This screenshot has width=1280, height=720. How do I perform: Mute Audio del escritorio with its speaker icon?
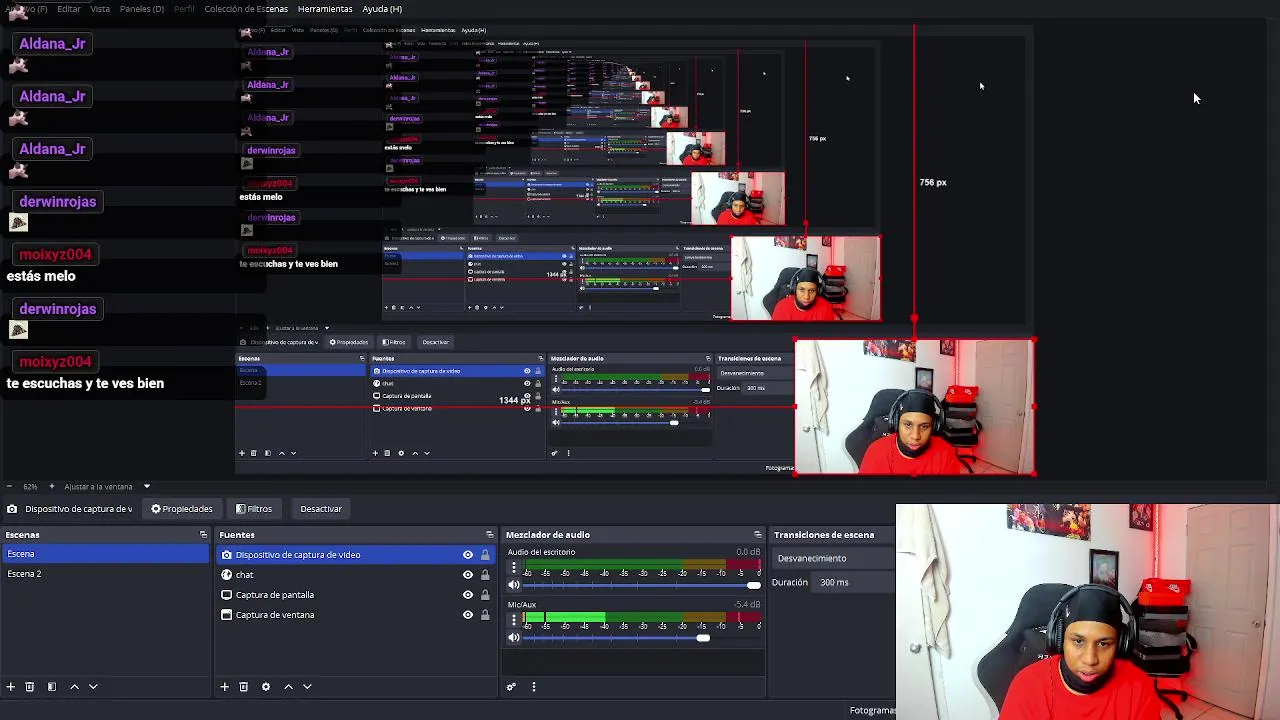tap(514, 585)
